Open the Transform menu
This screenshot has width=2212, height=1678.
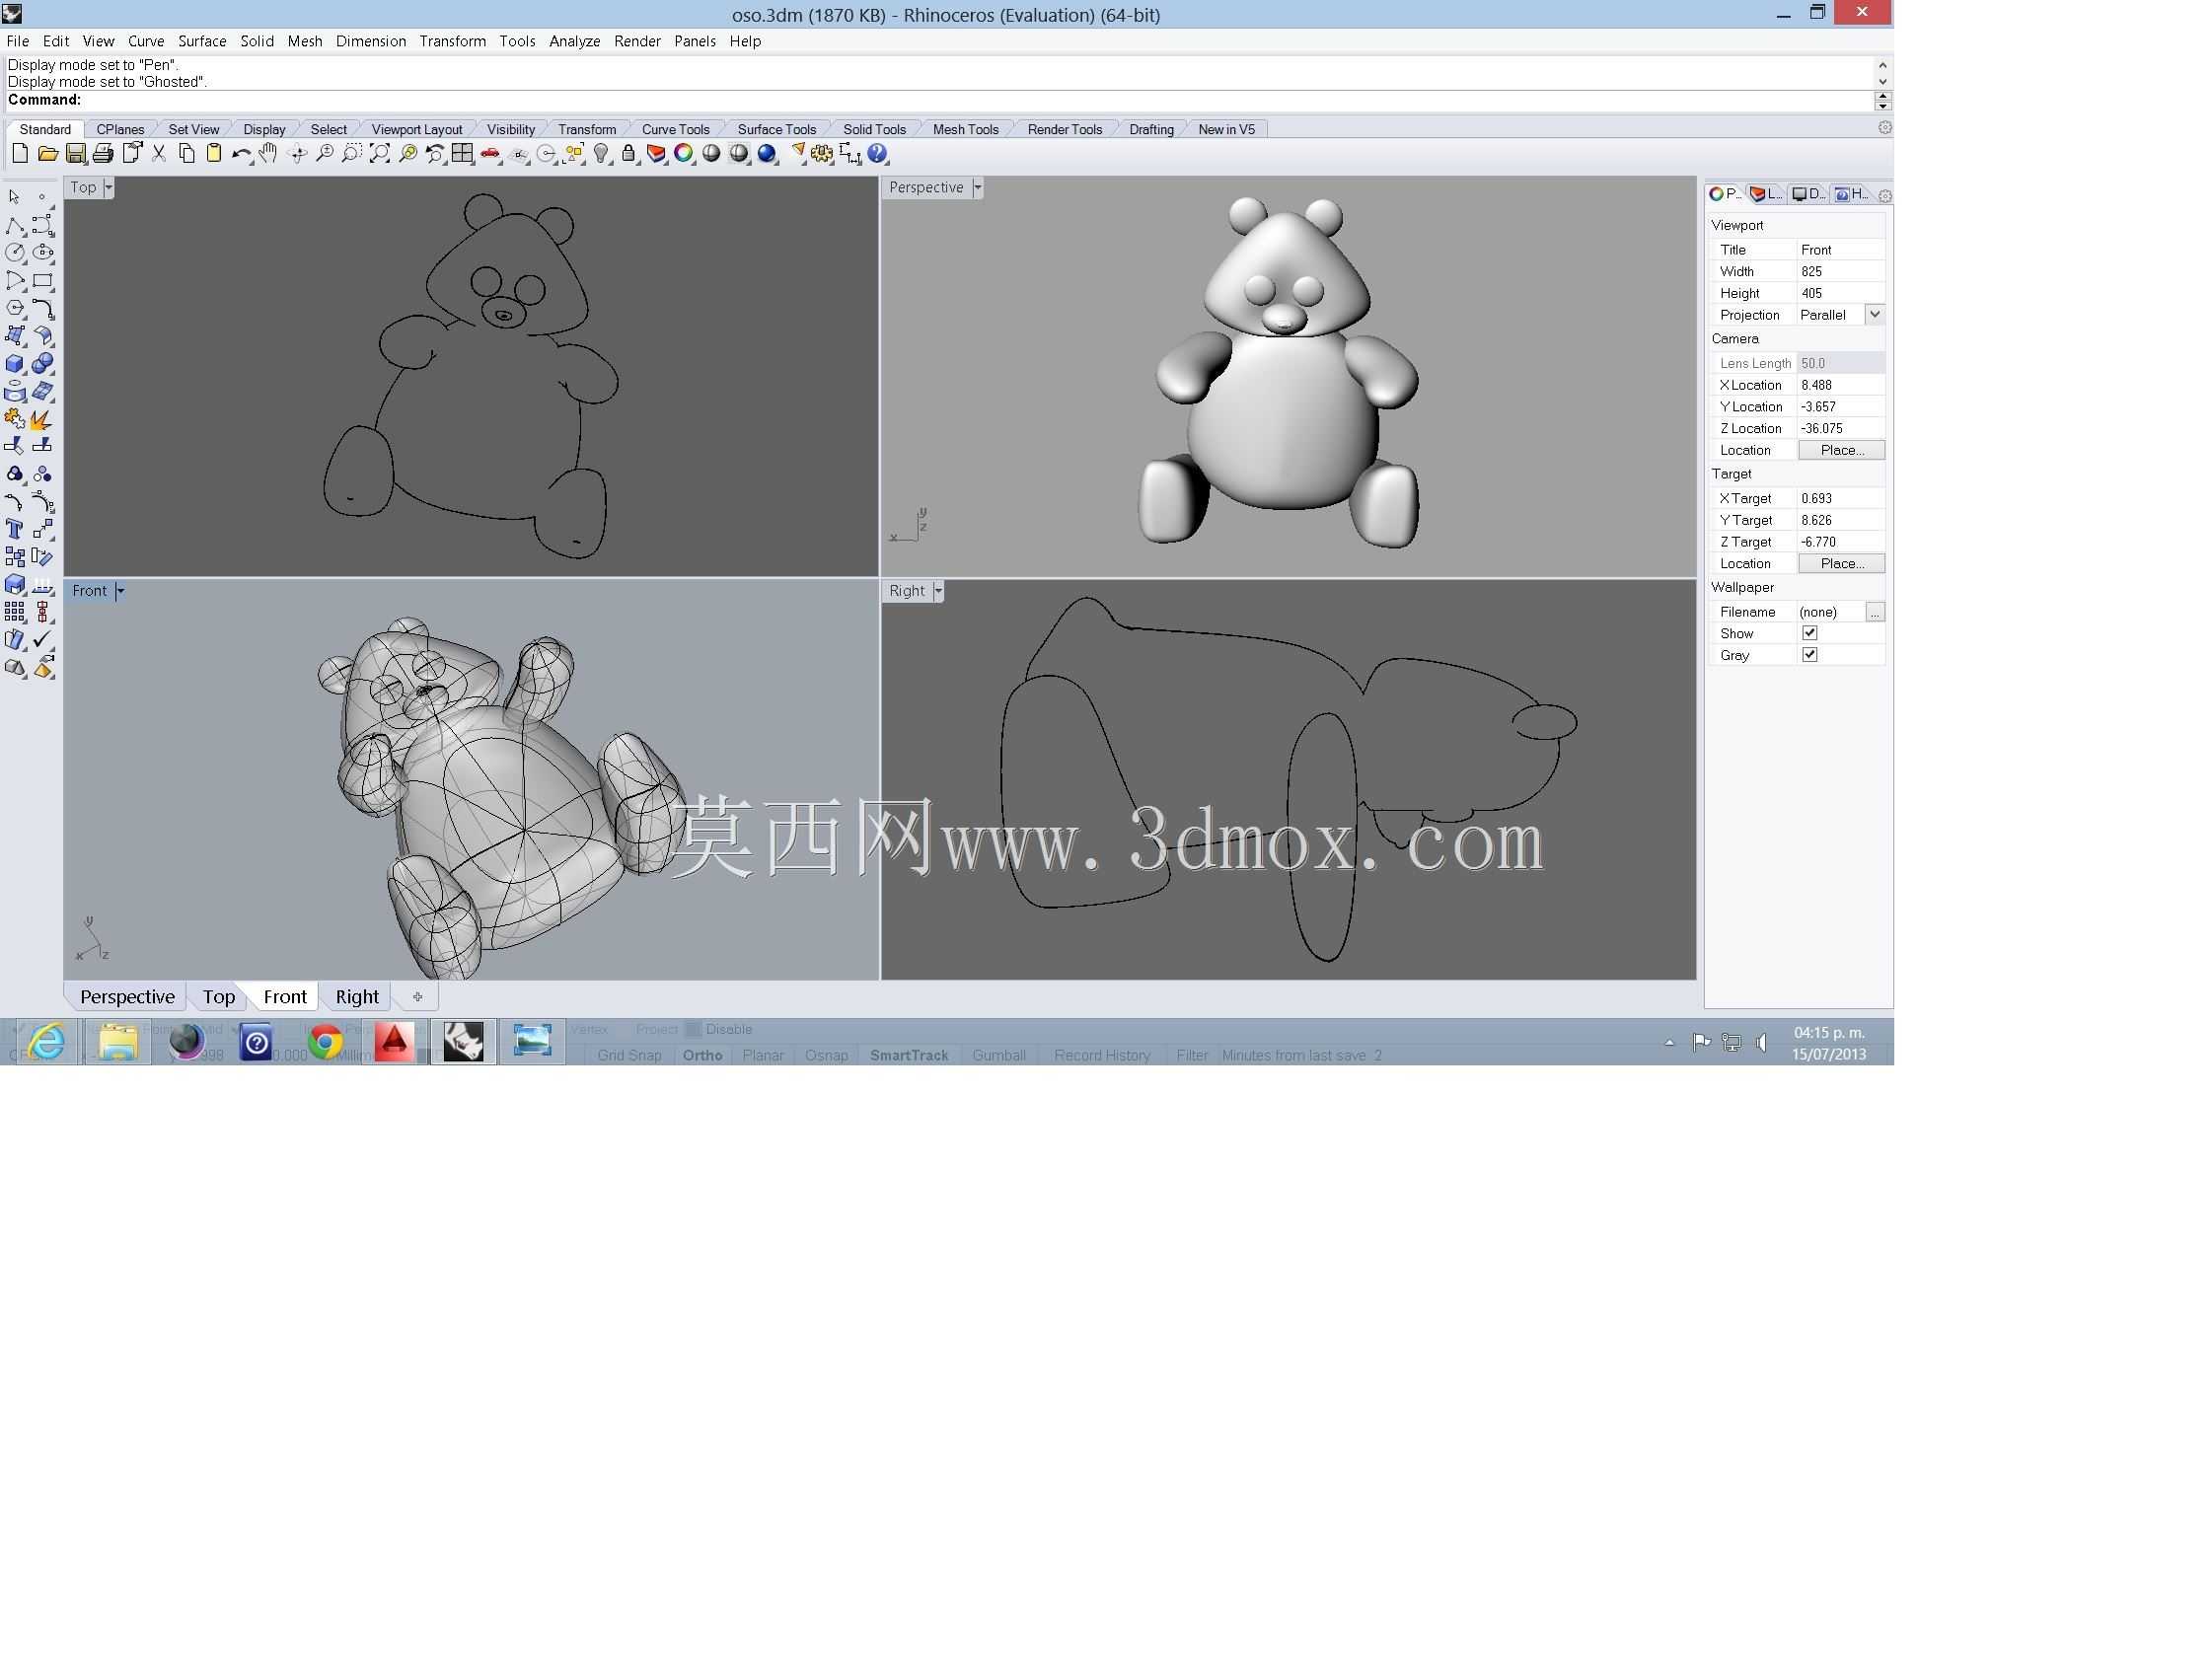(452, 41)
